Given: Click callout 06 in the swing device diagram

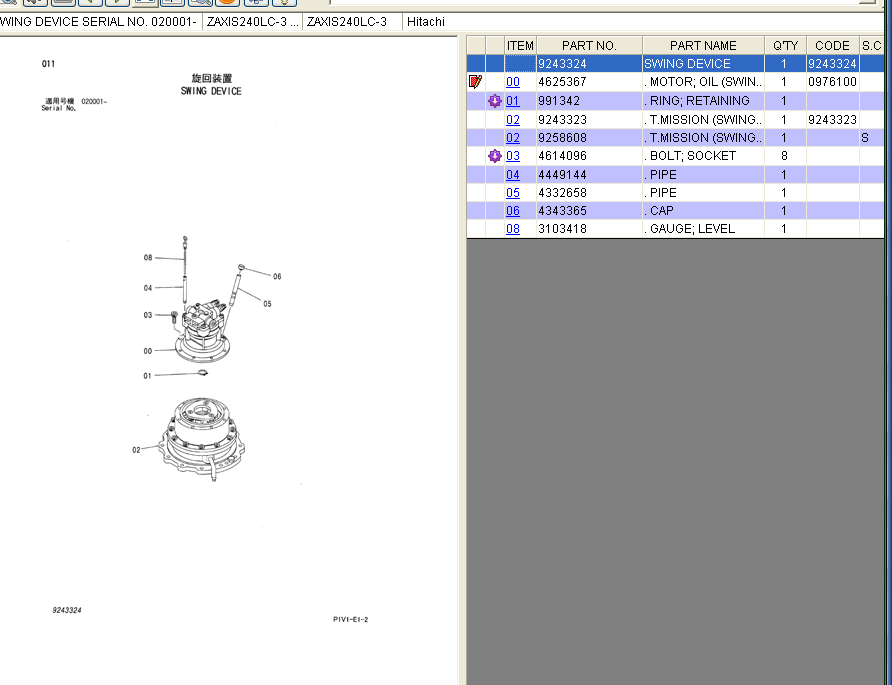Looking at the screenshot, I should click(x=277, y=277).
